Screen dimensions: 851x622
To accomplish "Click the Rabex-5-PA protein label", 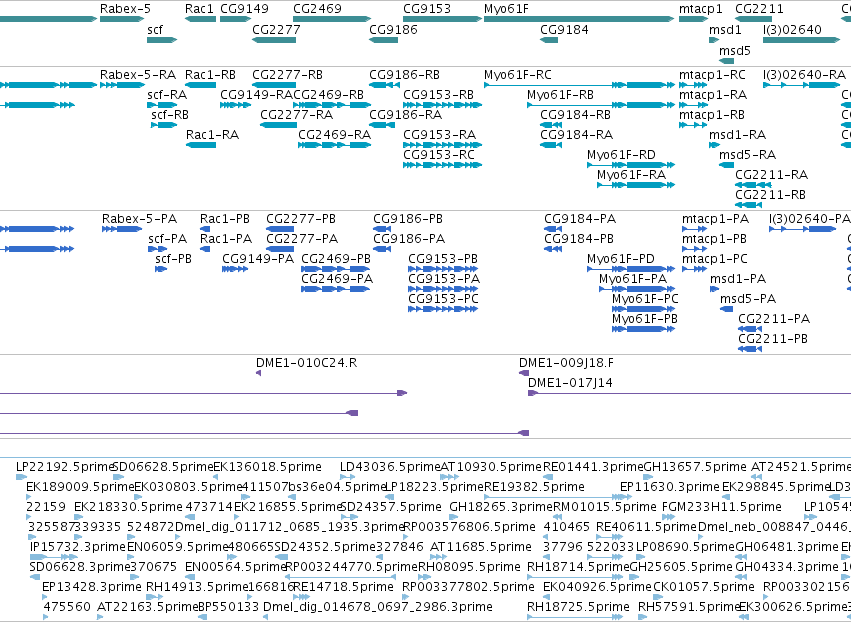I will (139, 219).
